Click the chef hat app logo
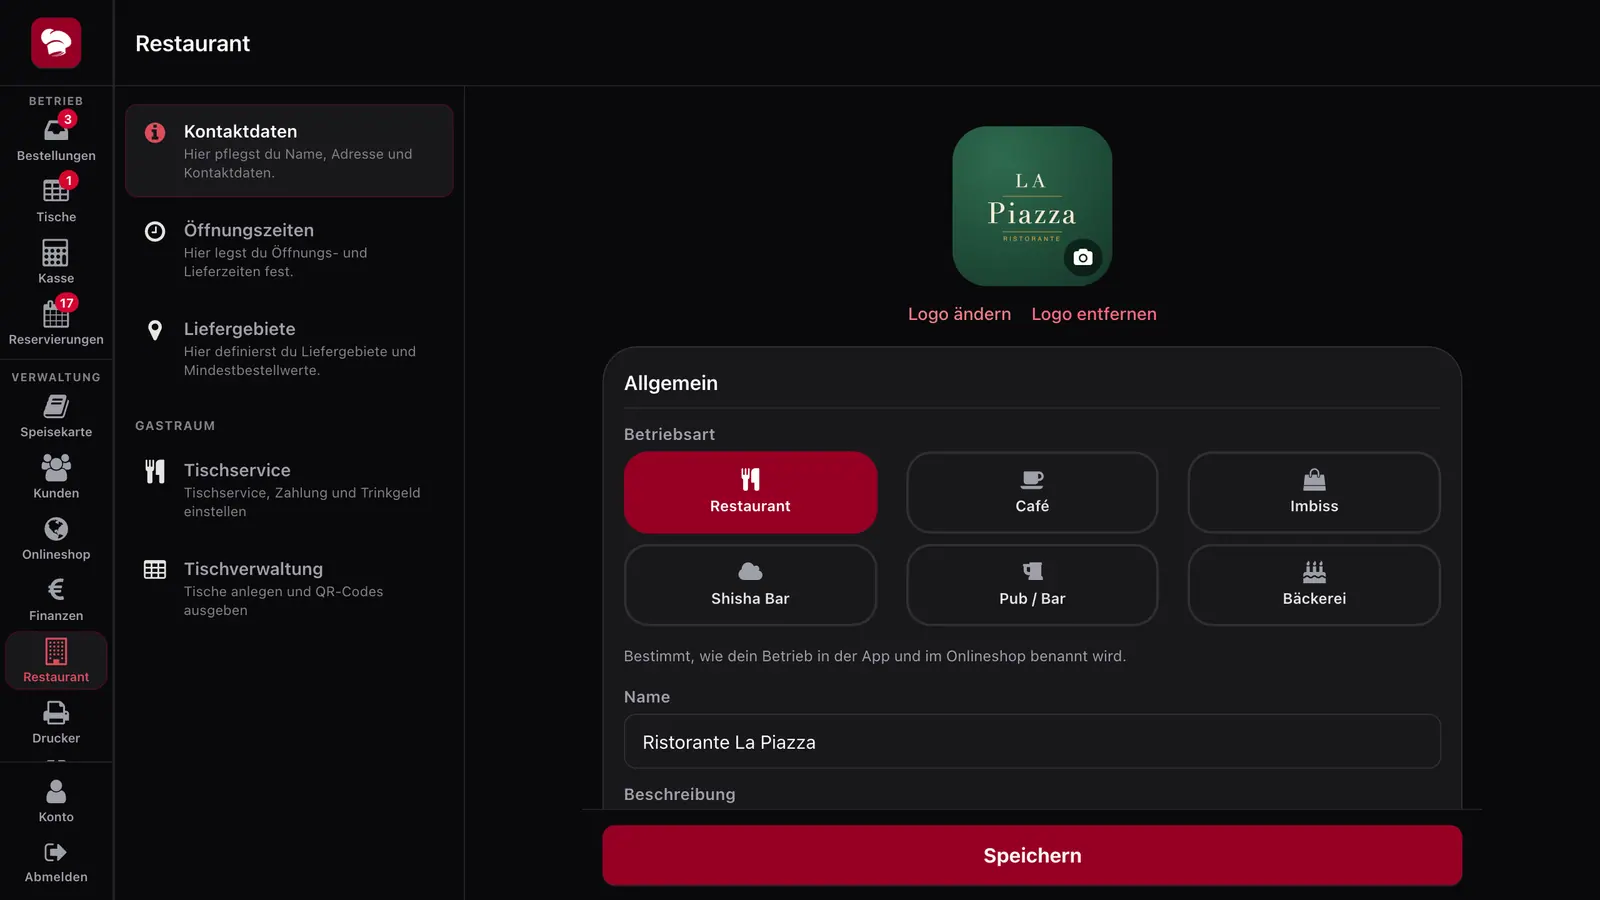Viewport: 1600px width, 900px height. [56, 43]
